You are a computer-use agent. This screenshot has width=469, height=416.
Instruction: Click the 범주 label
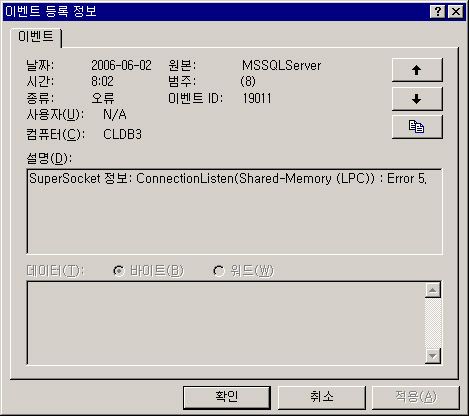coord(182,81)
